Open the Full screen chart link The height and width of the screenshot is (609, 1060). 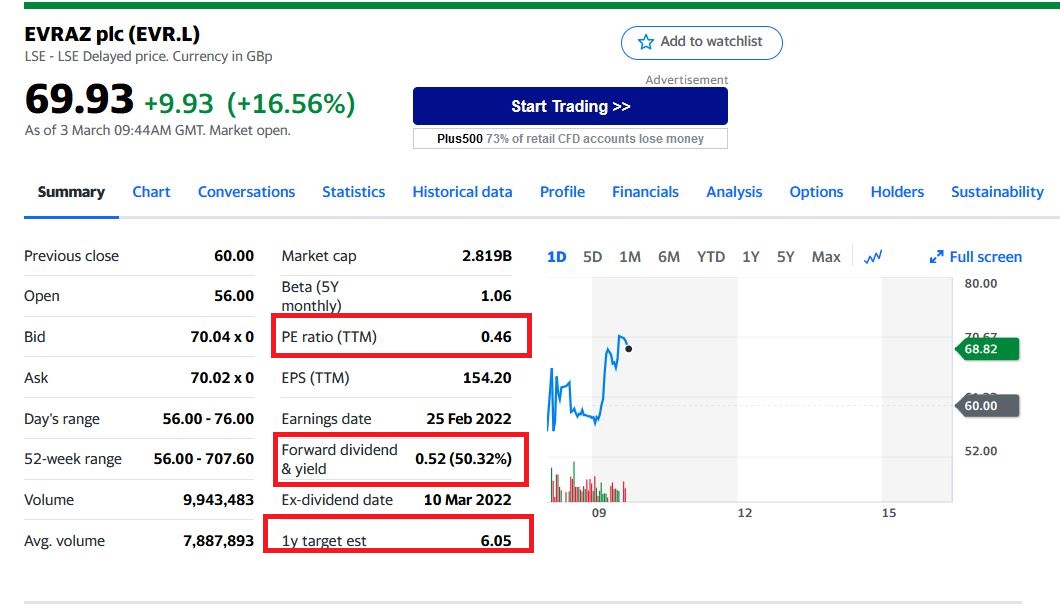click(986, 257)
